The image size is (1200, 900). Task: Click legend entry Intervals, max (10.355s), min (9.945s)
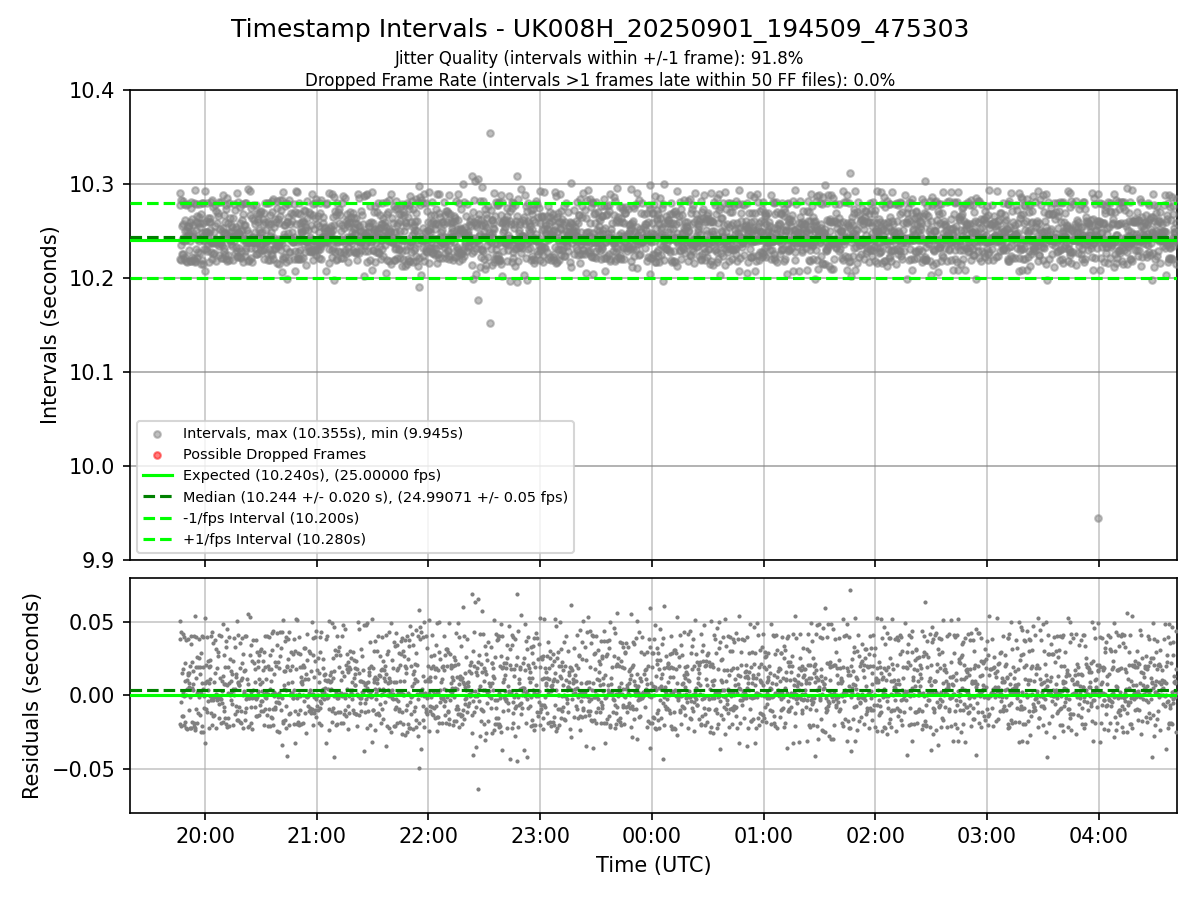[x=322, y=433]
